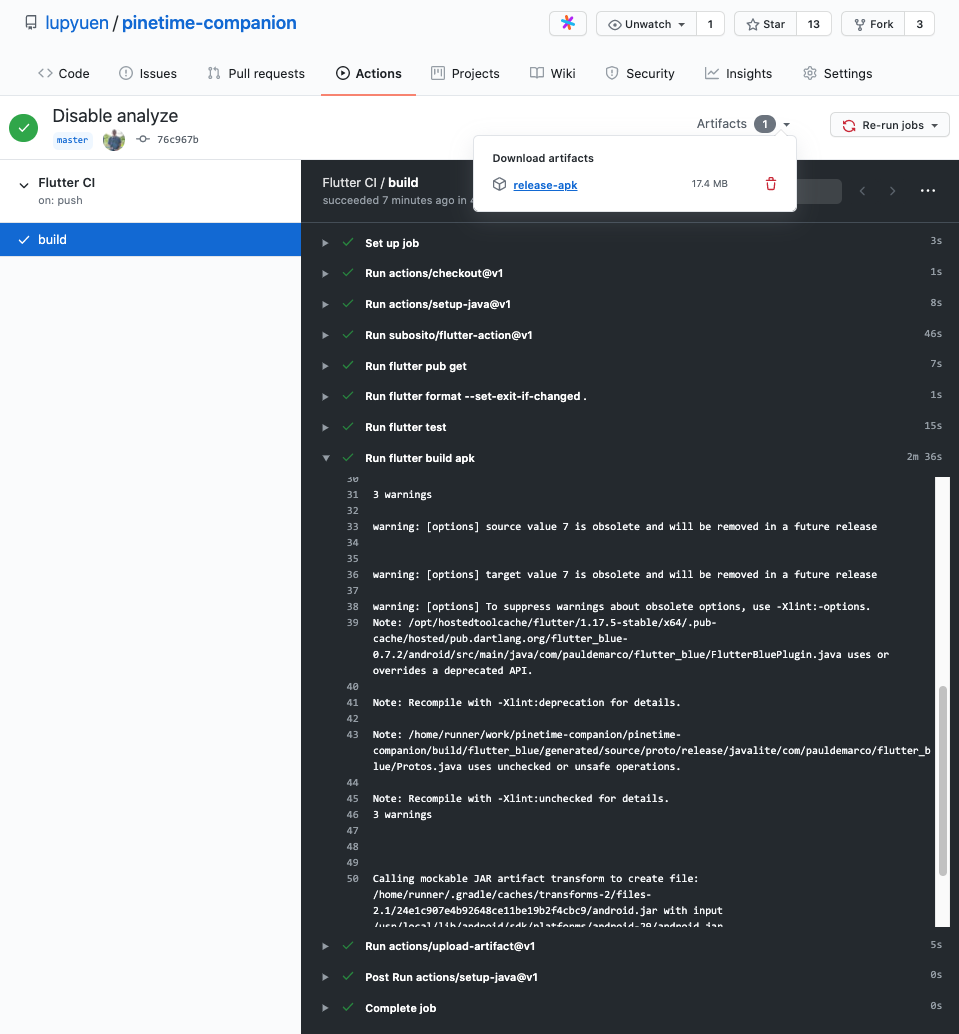Screen dimensions: 959x1034
Task: Click the Star repository button
Action: [x=766, y=24]
